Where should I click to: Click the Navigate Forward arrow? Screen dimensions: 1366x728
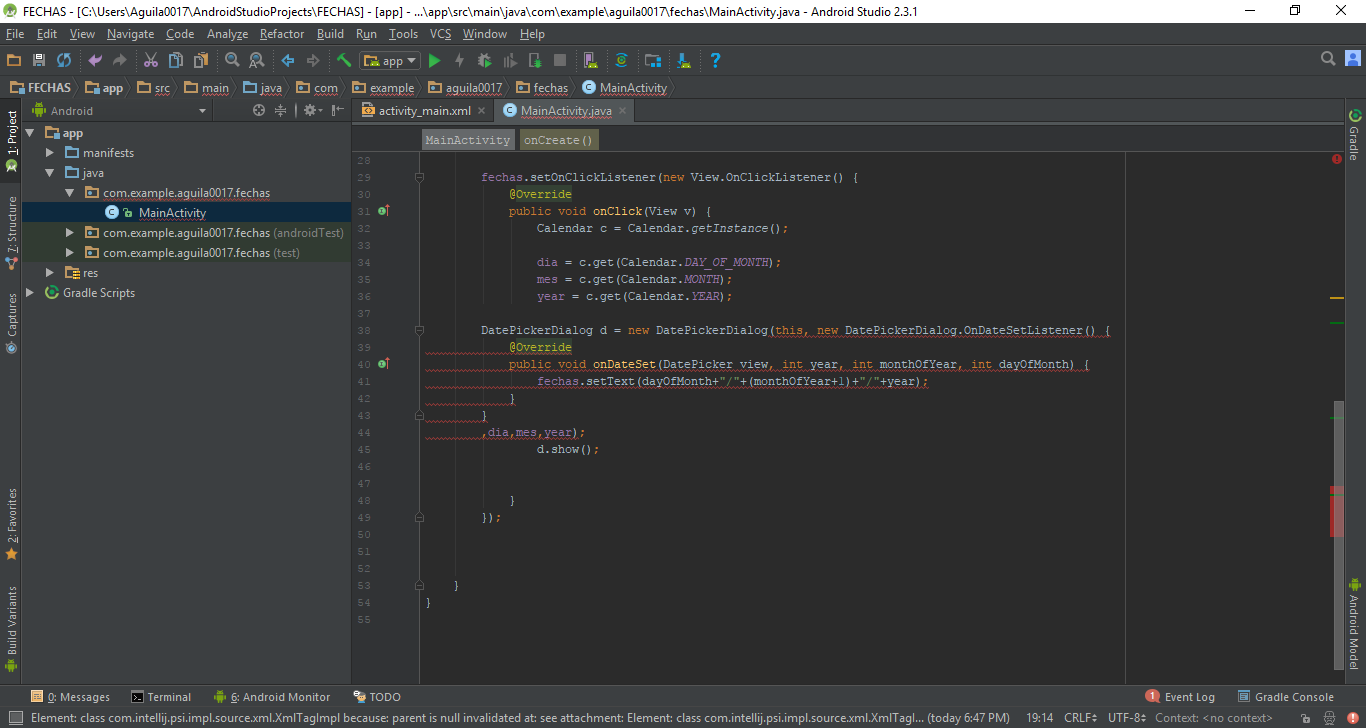pyautogui.click(x=313, y=61)
